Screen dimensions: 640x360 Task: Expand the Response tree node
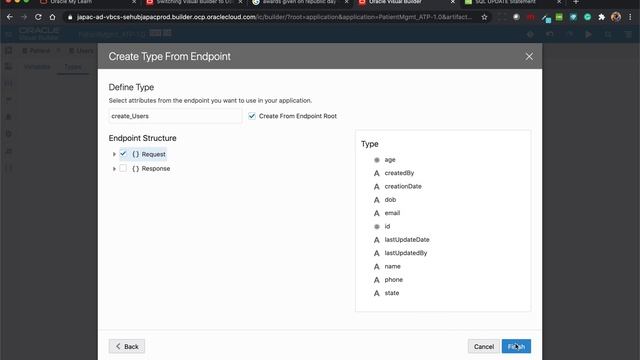pos(114,169)
